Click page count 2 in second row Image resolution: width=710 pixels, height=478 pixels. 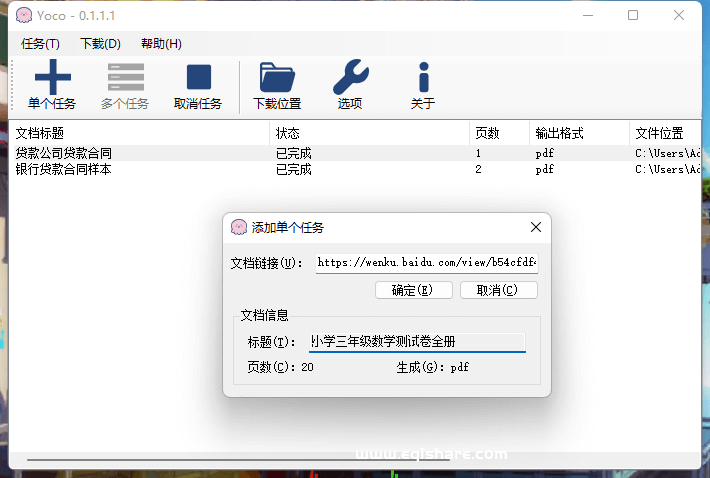(478, 169)
